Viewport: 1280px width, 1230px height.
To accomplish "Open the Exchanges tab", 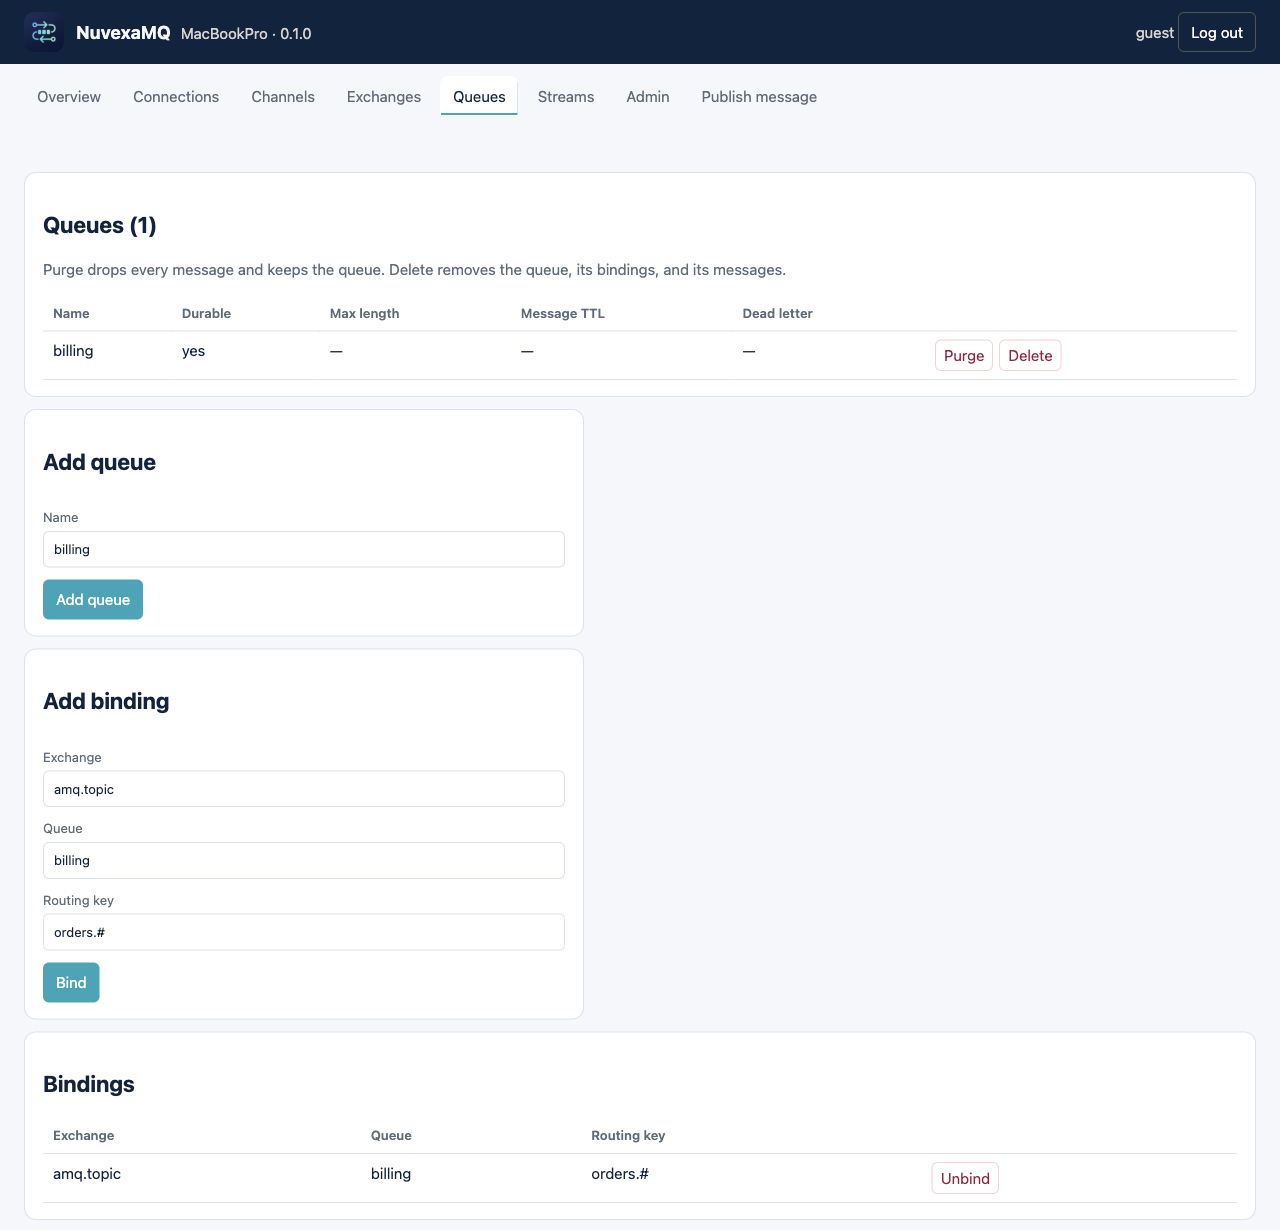I will tap(384, 97).
